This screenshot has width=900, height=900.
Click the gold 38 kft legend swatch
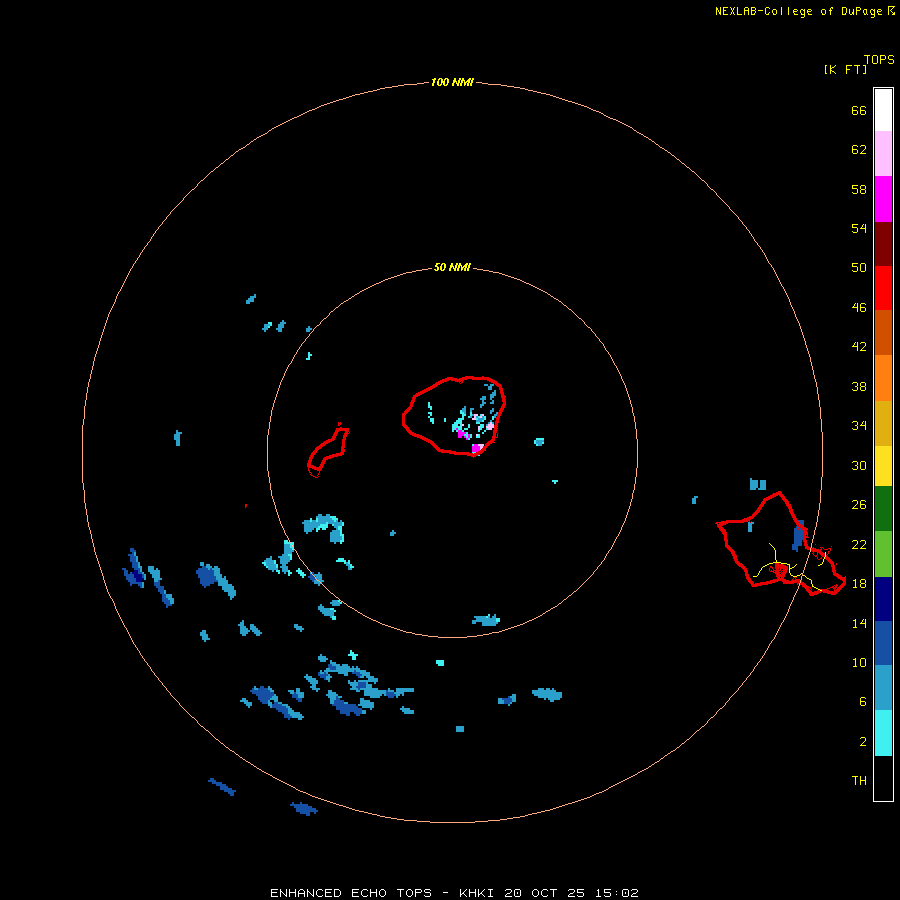click(883, 423)
